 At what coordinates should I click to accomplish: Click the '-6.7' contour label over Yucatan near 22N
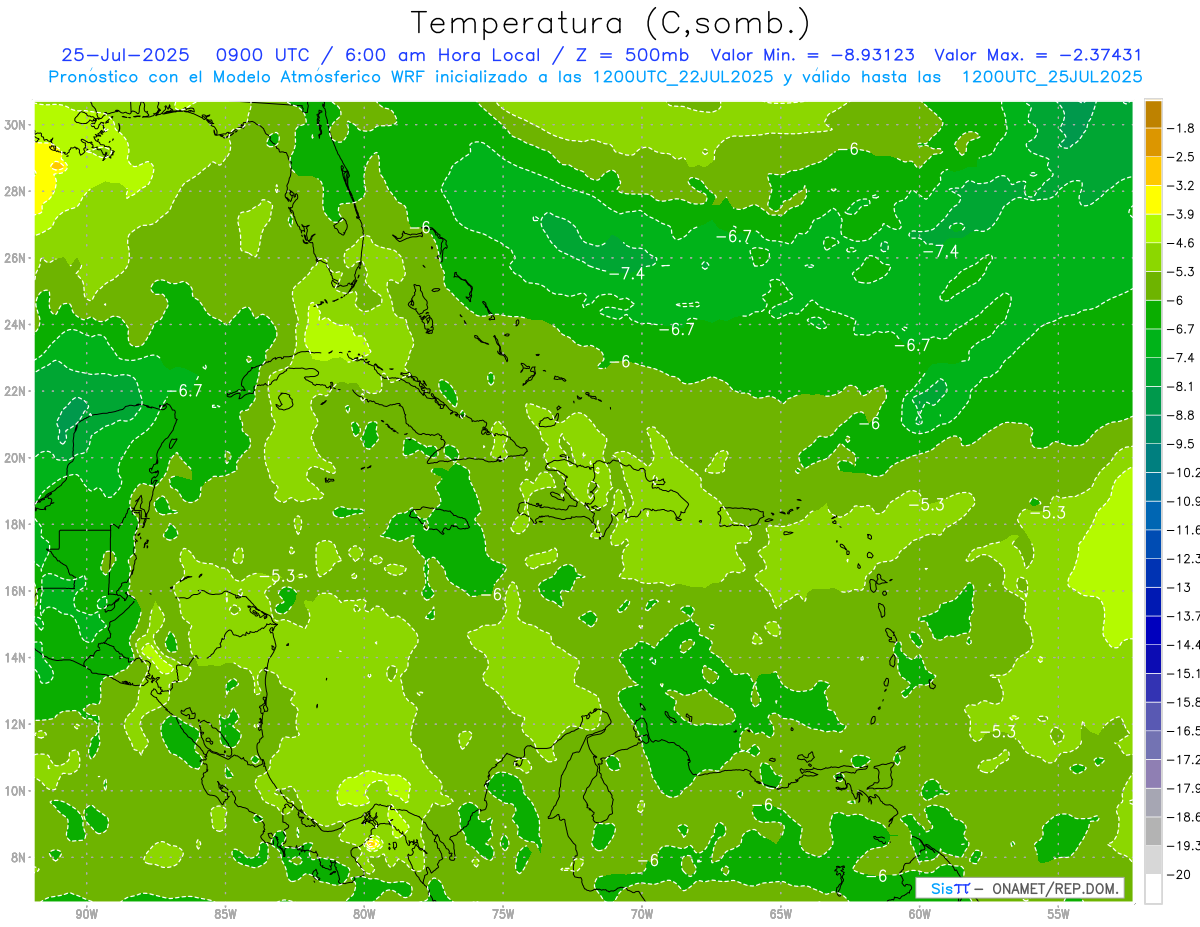pos(184,391)
